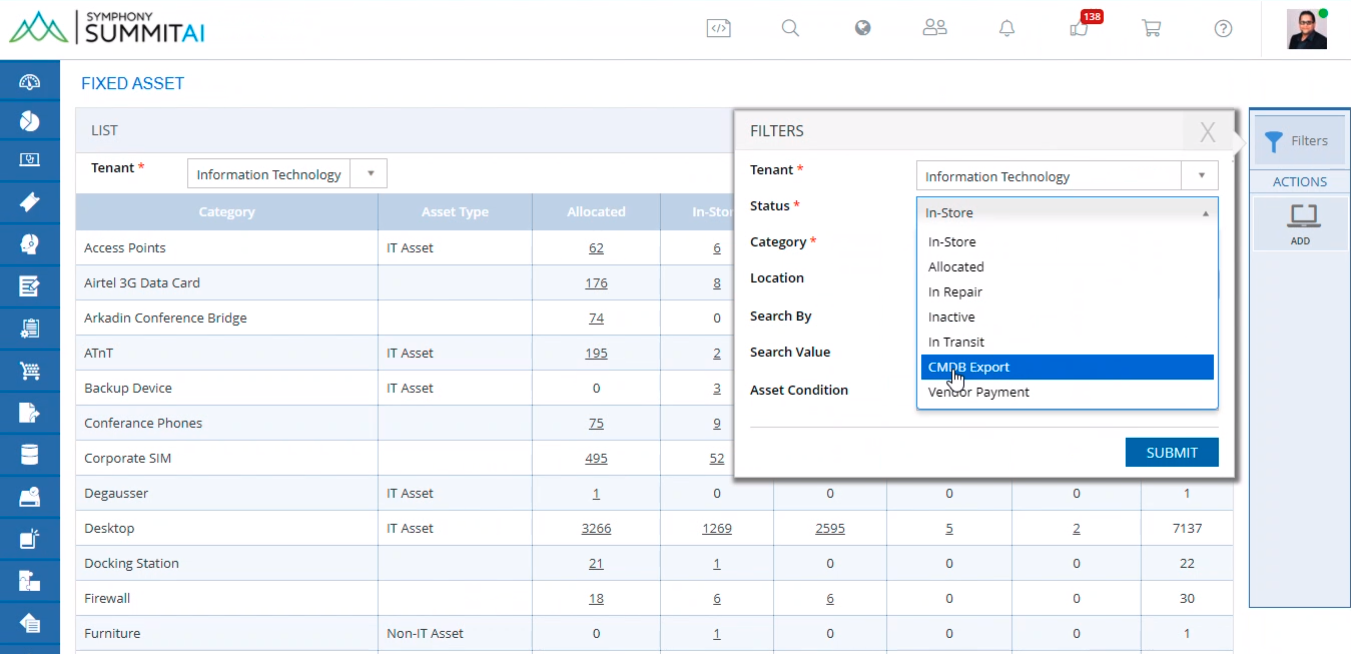
Task: Open the In-Store count 6 for Access Points
Action: [x=717, y=248]
